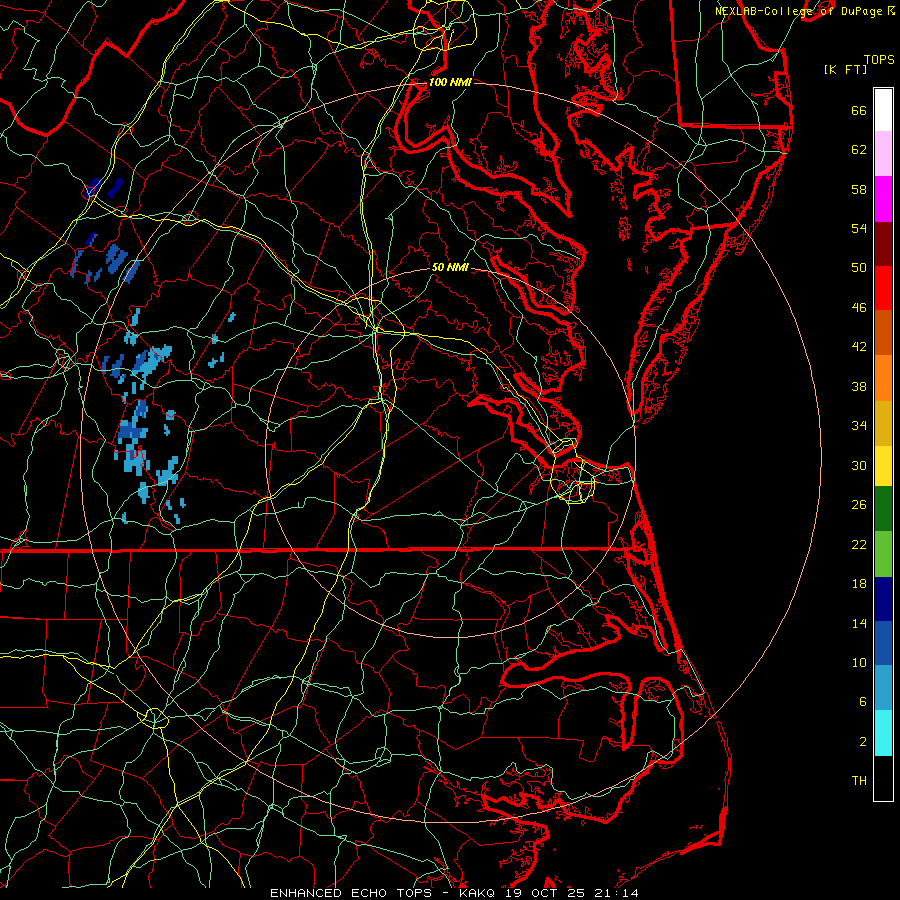Viewport: 900px width, 900px height.
Task: Click the magenta 58 kft legend swatch
Action: click(x=883, y=199)
